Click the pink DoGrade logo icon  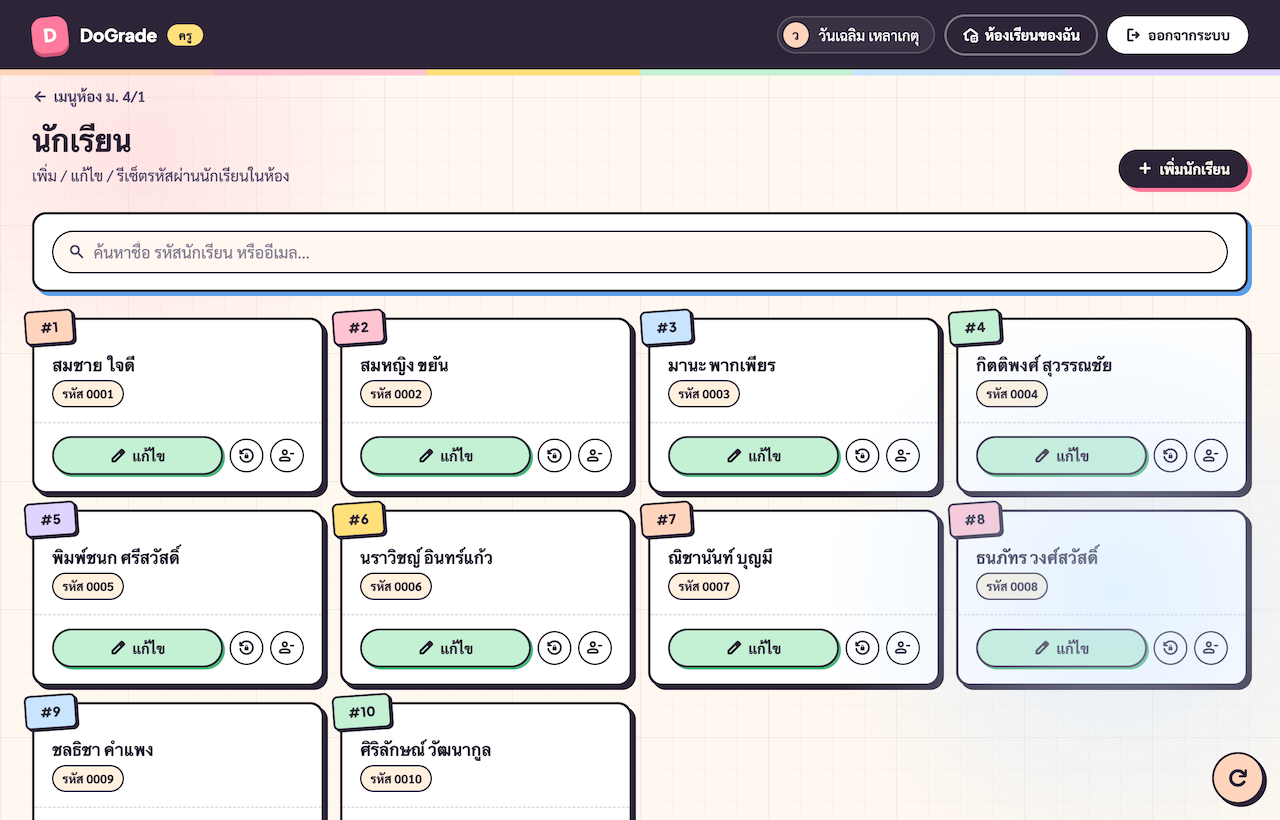pyautogui.click(x=50, y=35)
